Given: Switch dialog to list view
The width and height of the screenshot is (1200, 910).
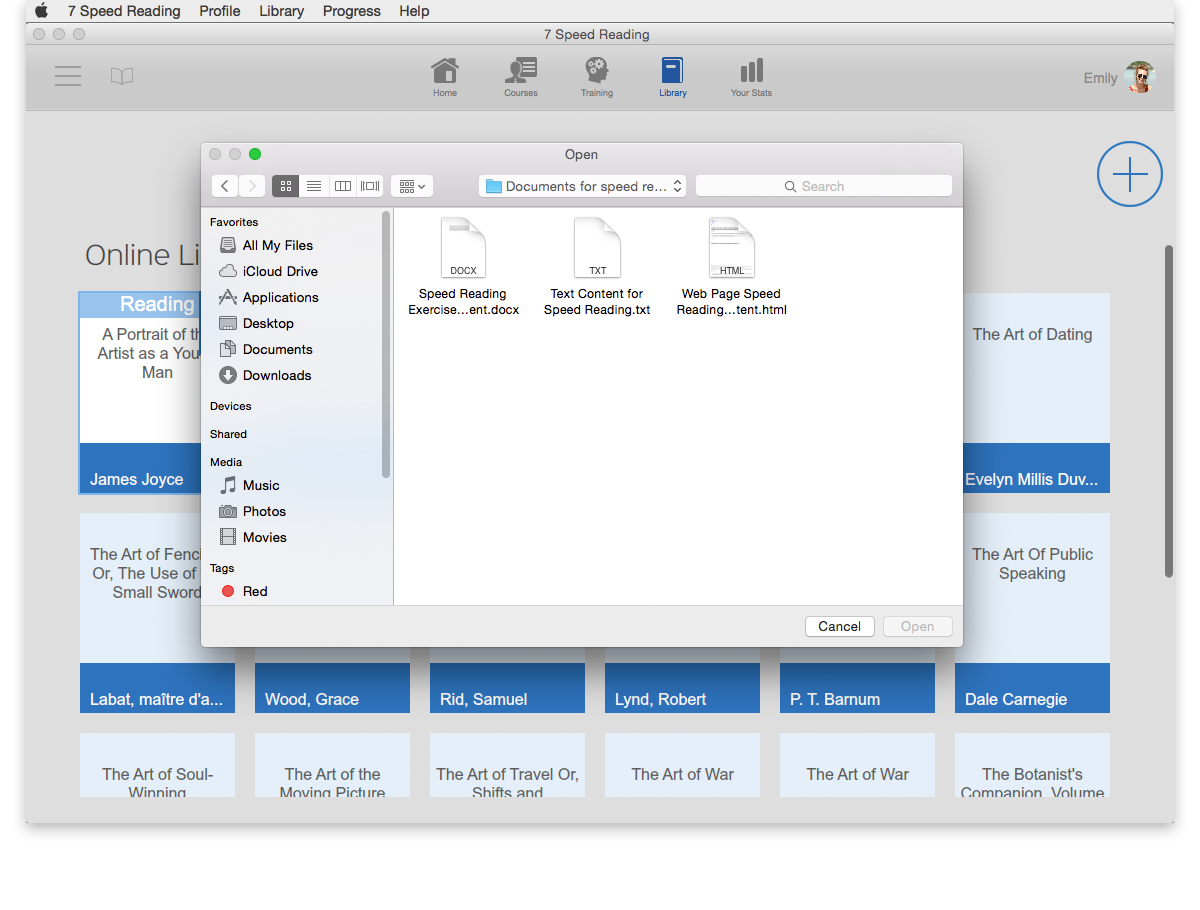Looking at the screenshot, I should pos(314,186).
